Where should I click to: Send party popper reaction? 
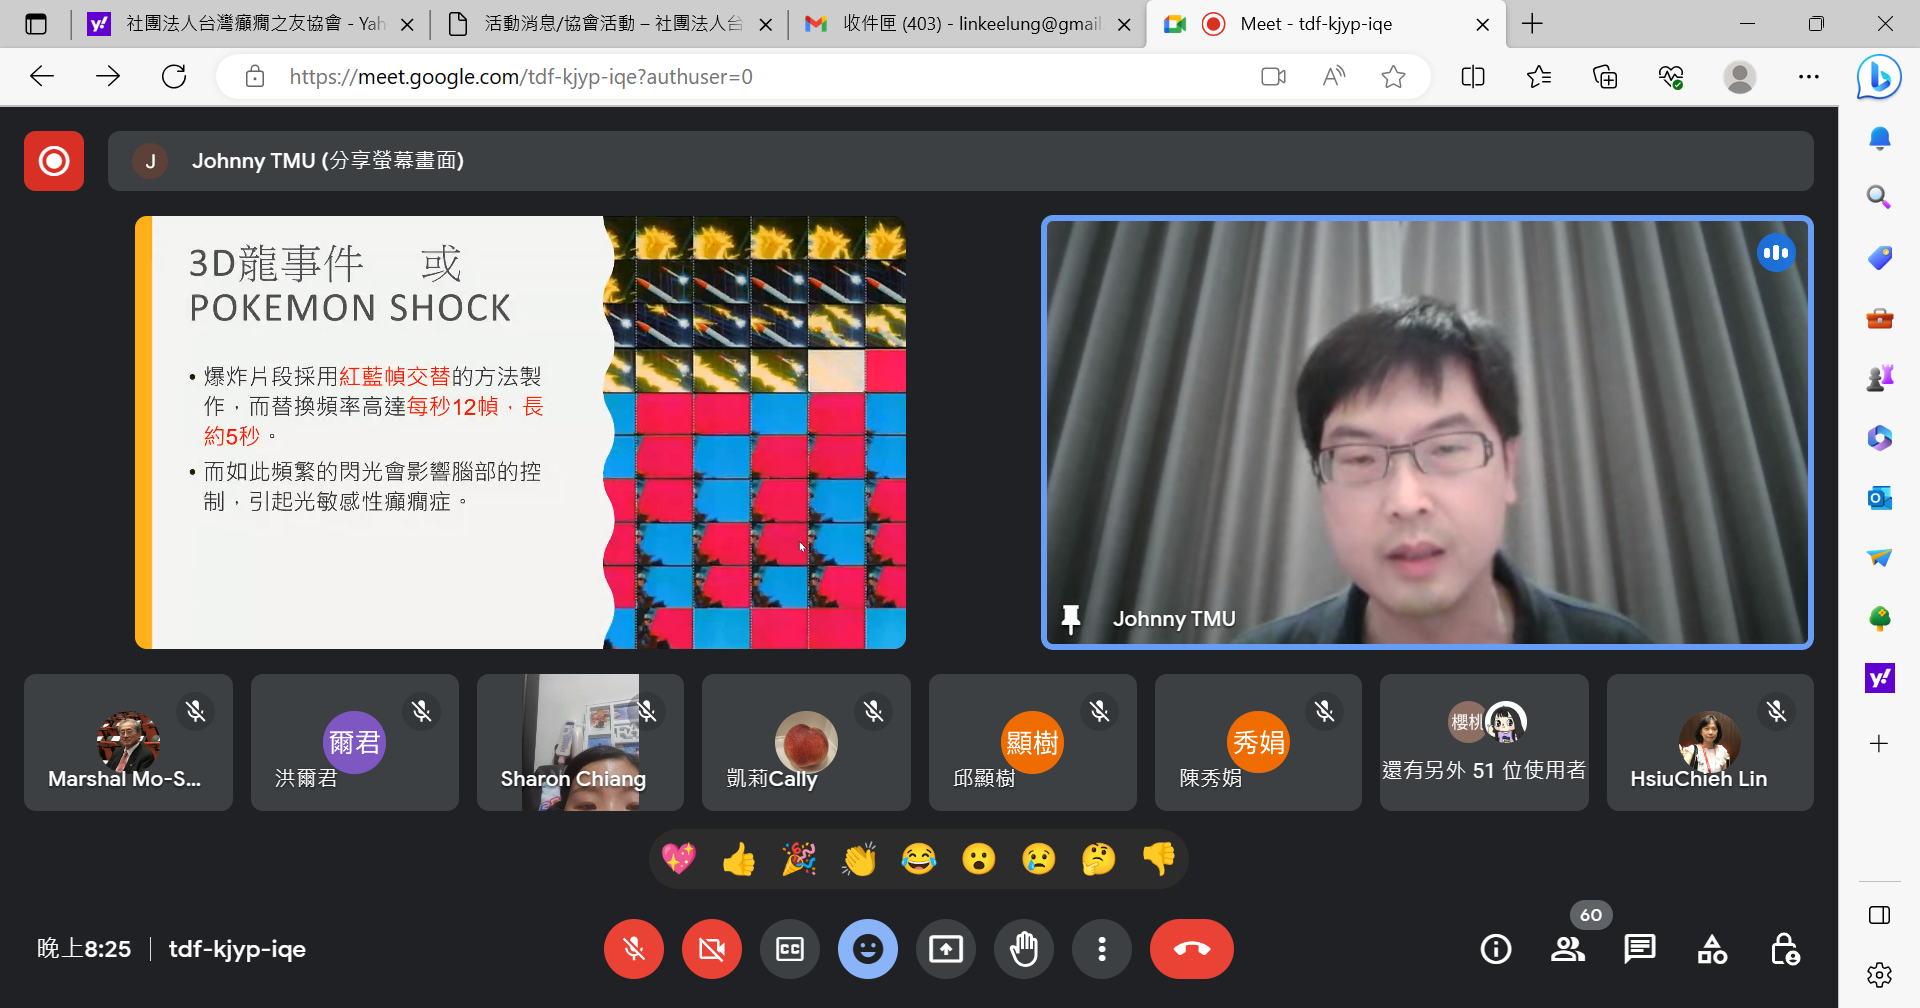[x=799, y=859]
